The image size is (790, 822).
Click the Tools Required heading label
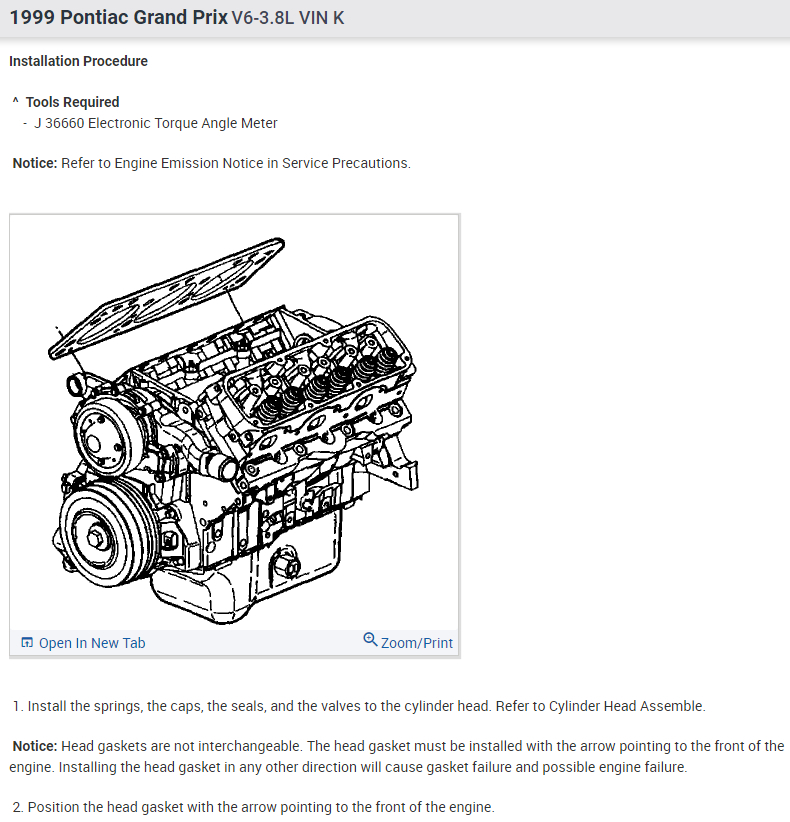coord(72,102)
